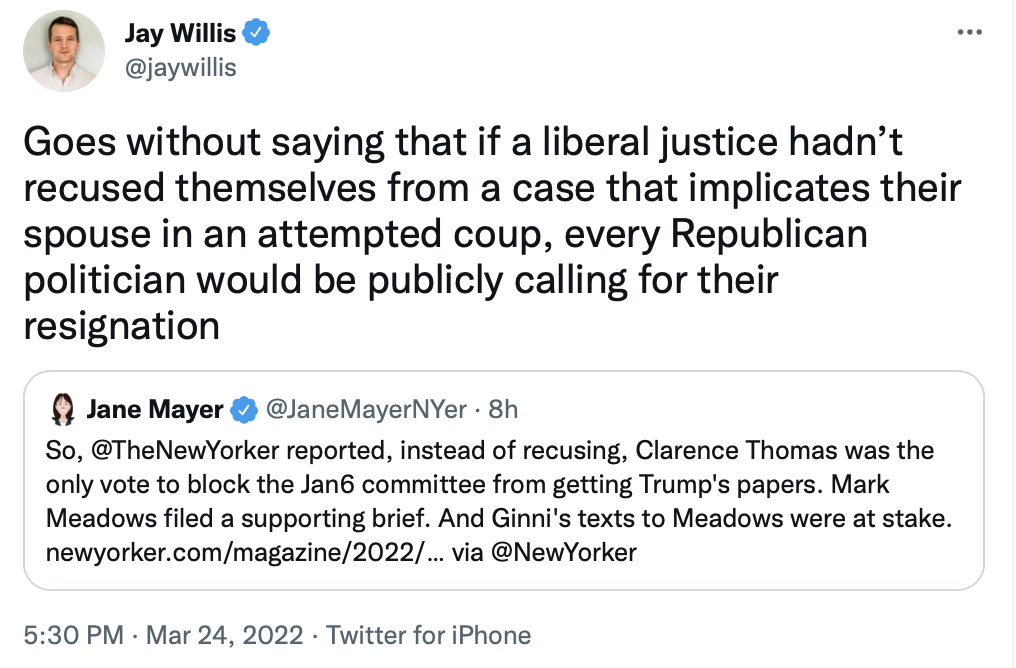Click the verified badge beside Jane Mayer

point(242,409)
